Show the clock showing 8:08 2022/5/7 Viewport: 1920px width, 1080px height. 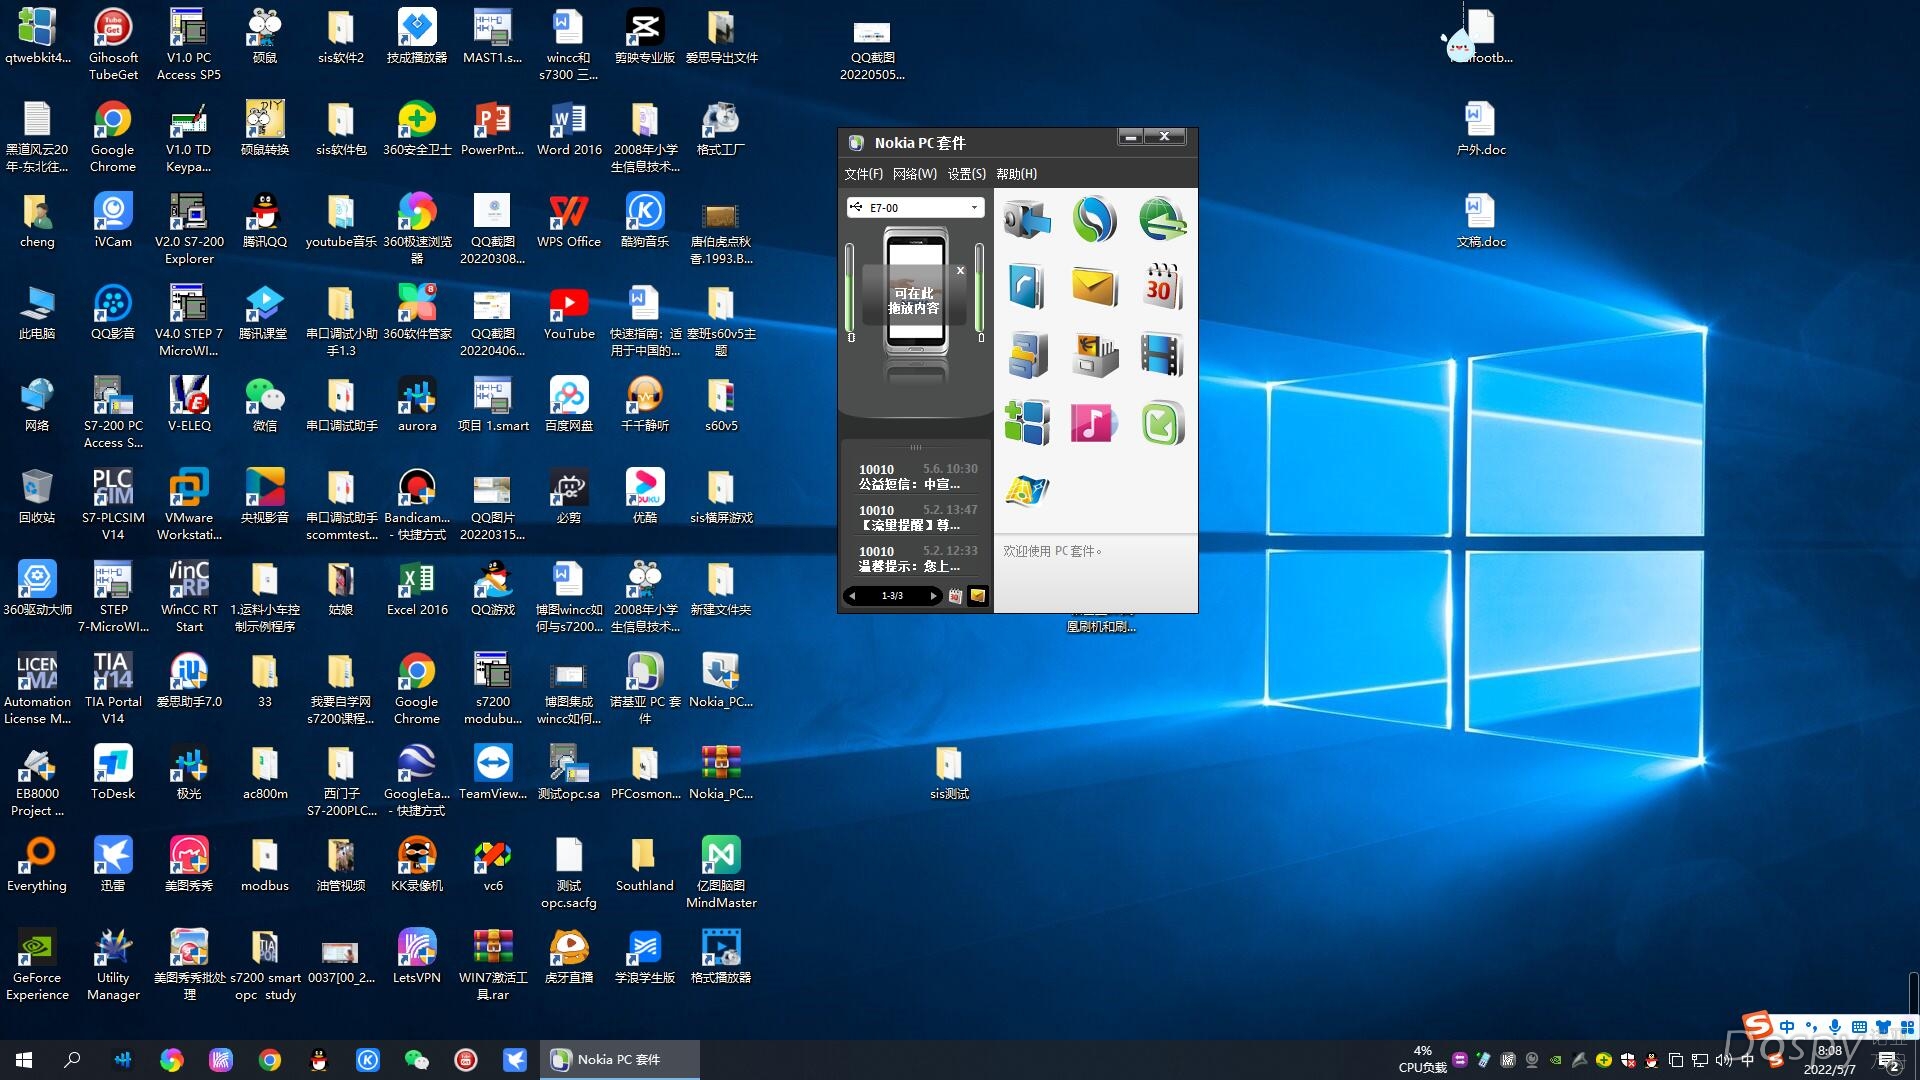click(x=1829, y=1060)
